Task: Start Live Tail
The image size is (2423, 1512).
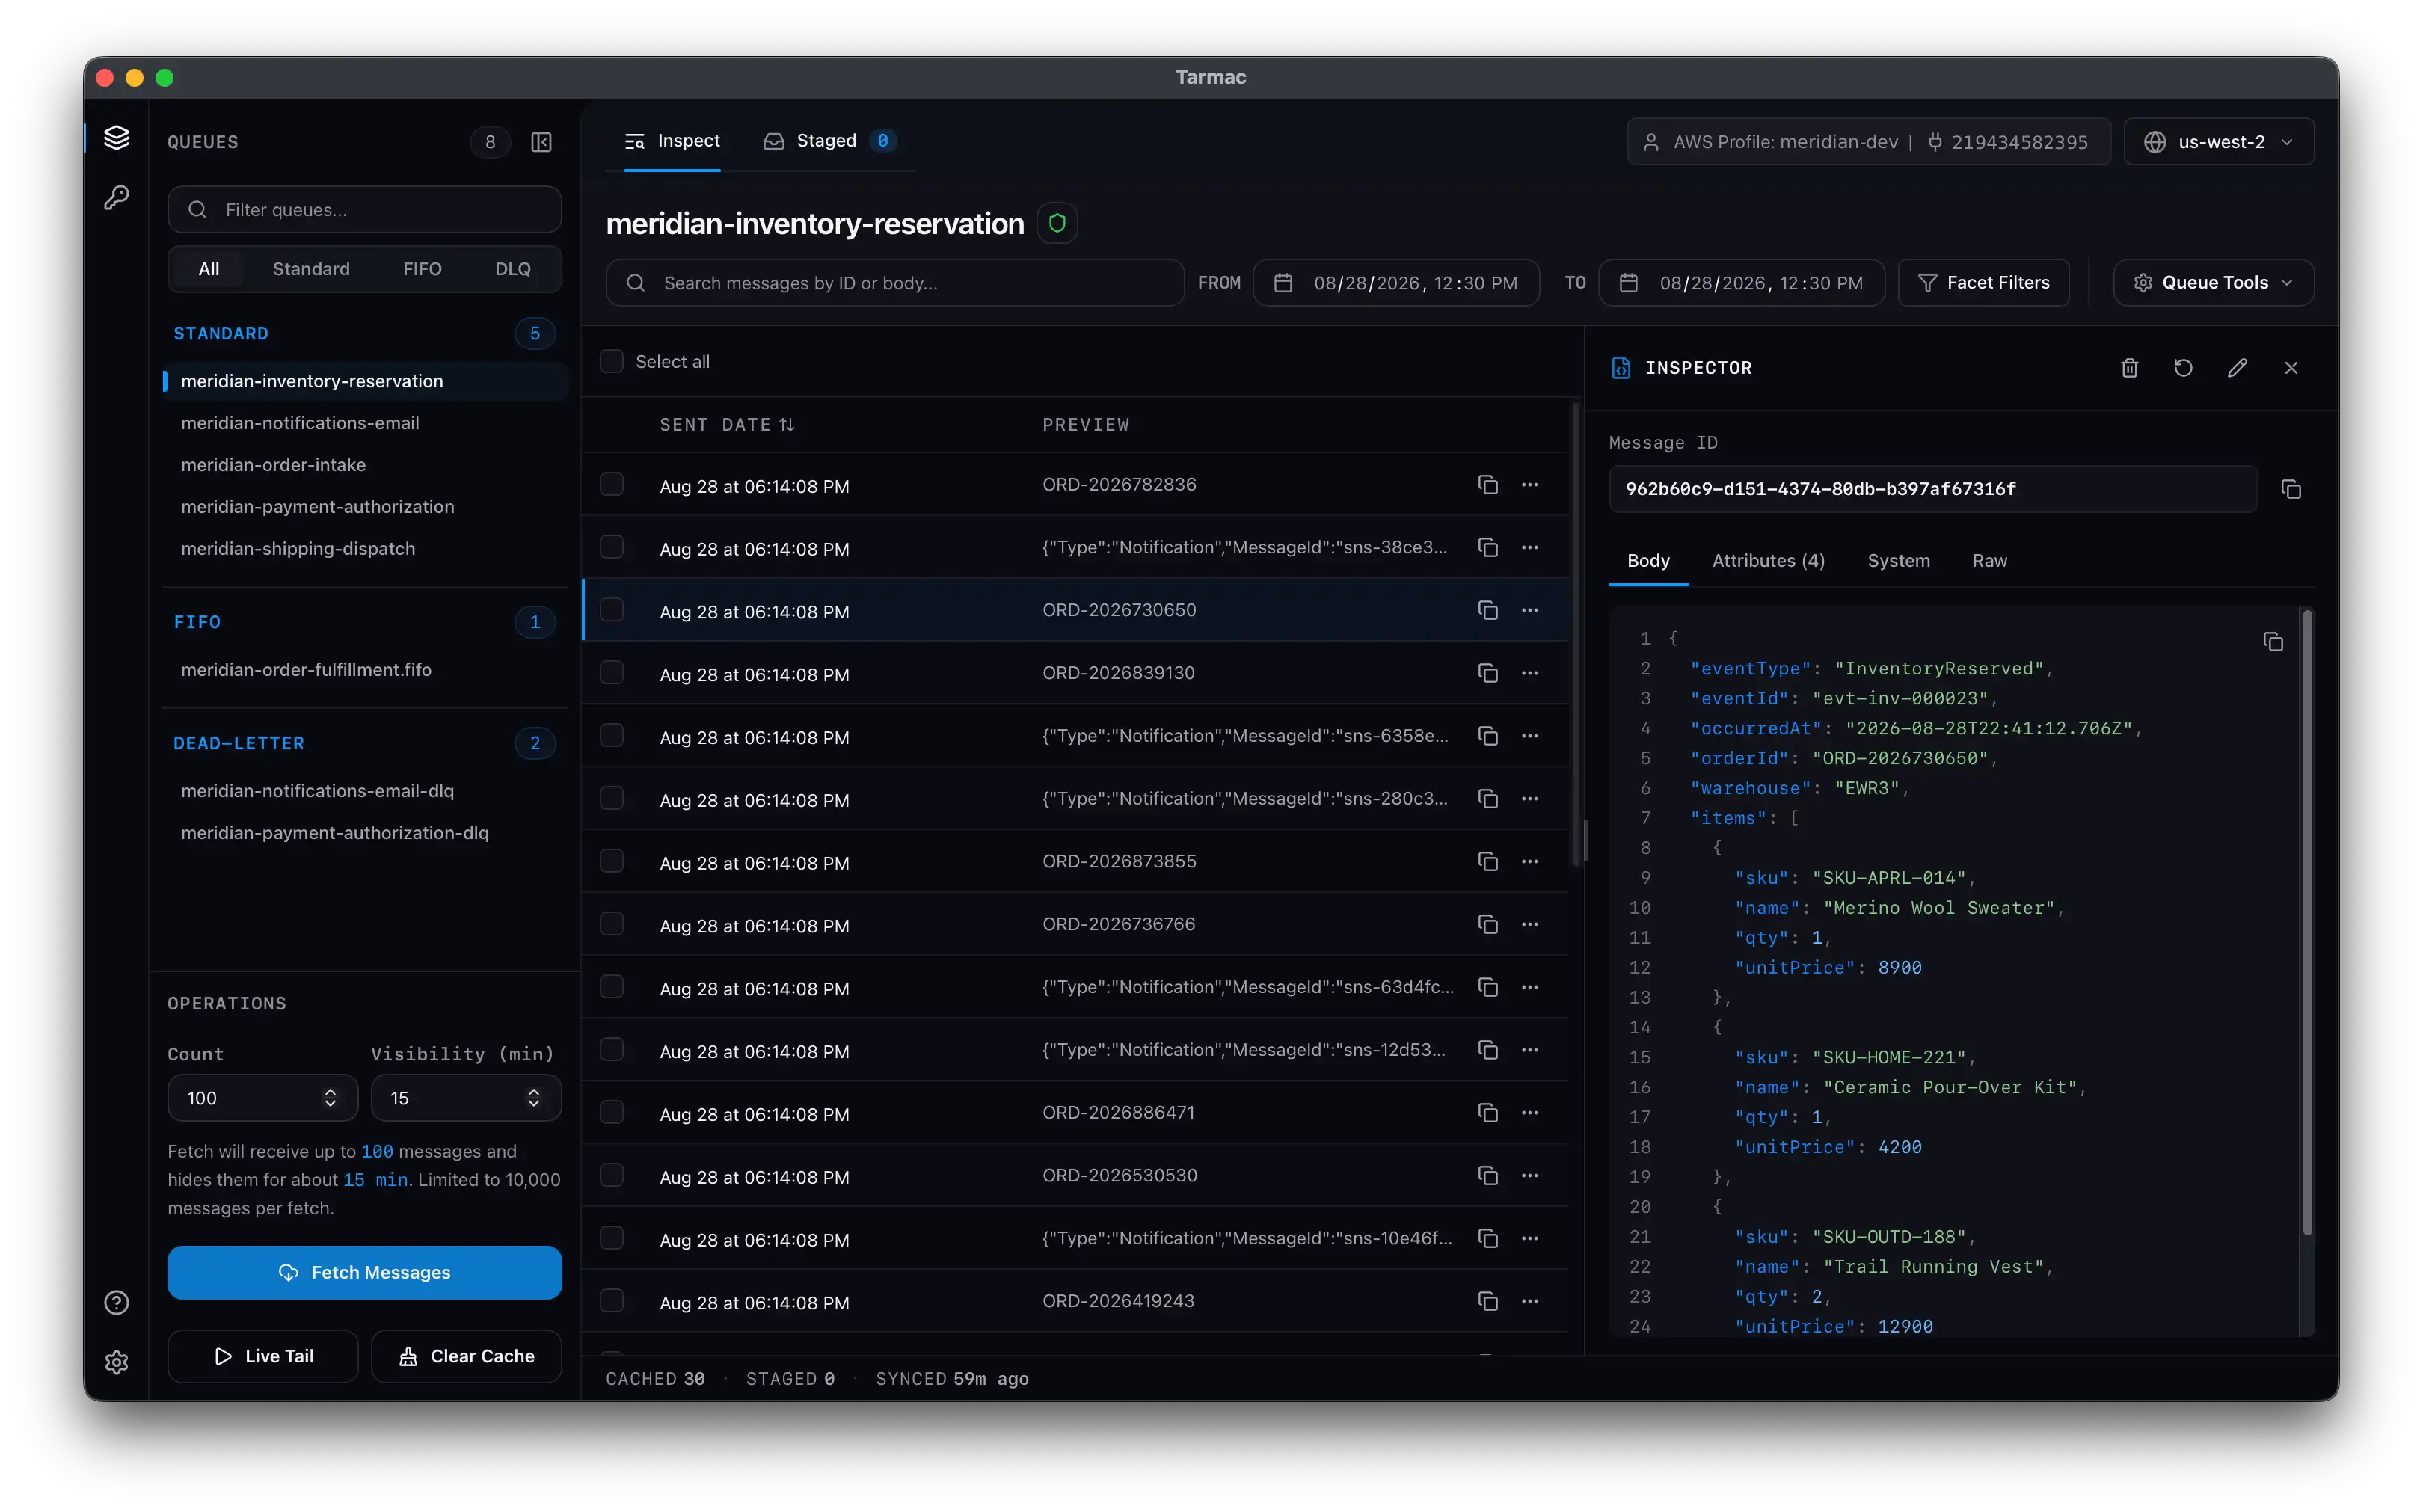Action: click(263, 1356)
